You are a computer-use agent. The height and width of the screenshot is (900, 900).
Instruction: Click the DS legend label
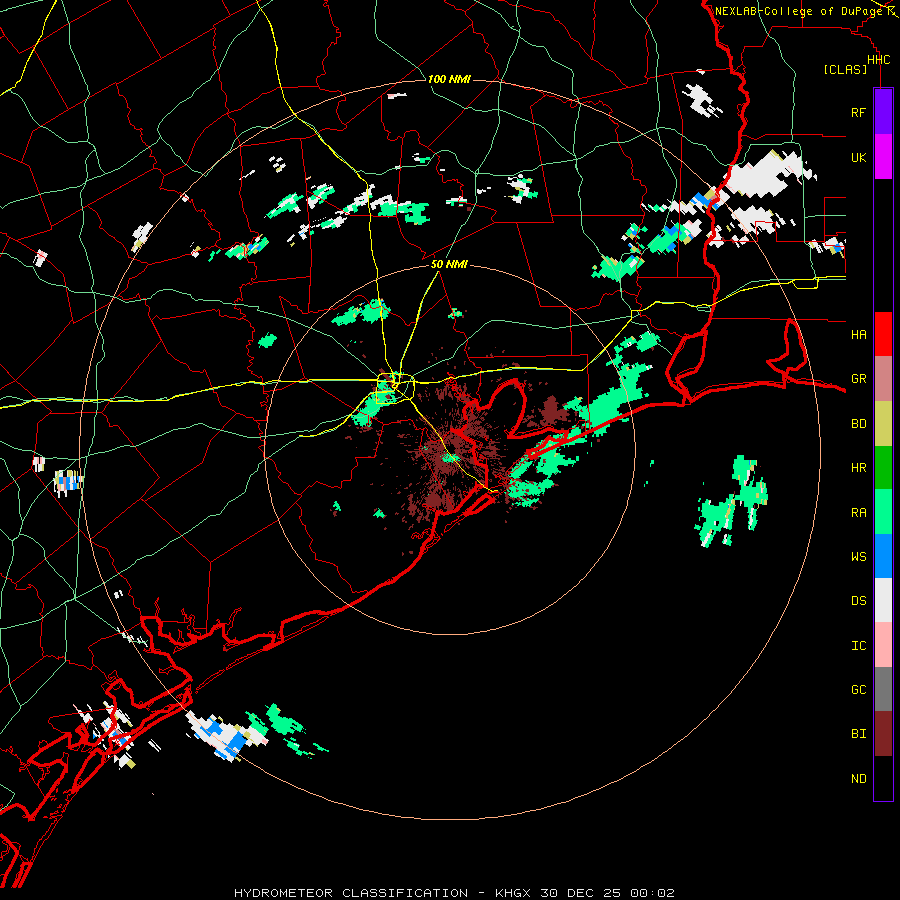858,601
